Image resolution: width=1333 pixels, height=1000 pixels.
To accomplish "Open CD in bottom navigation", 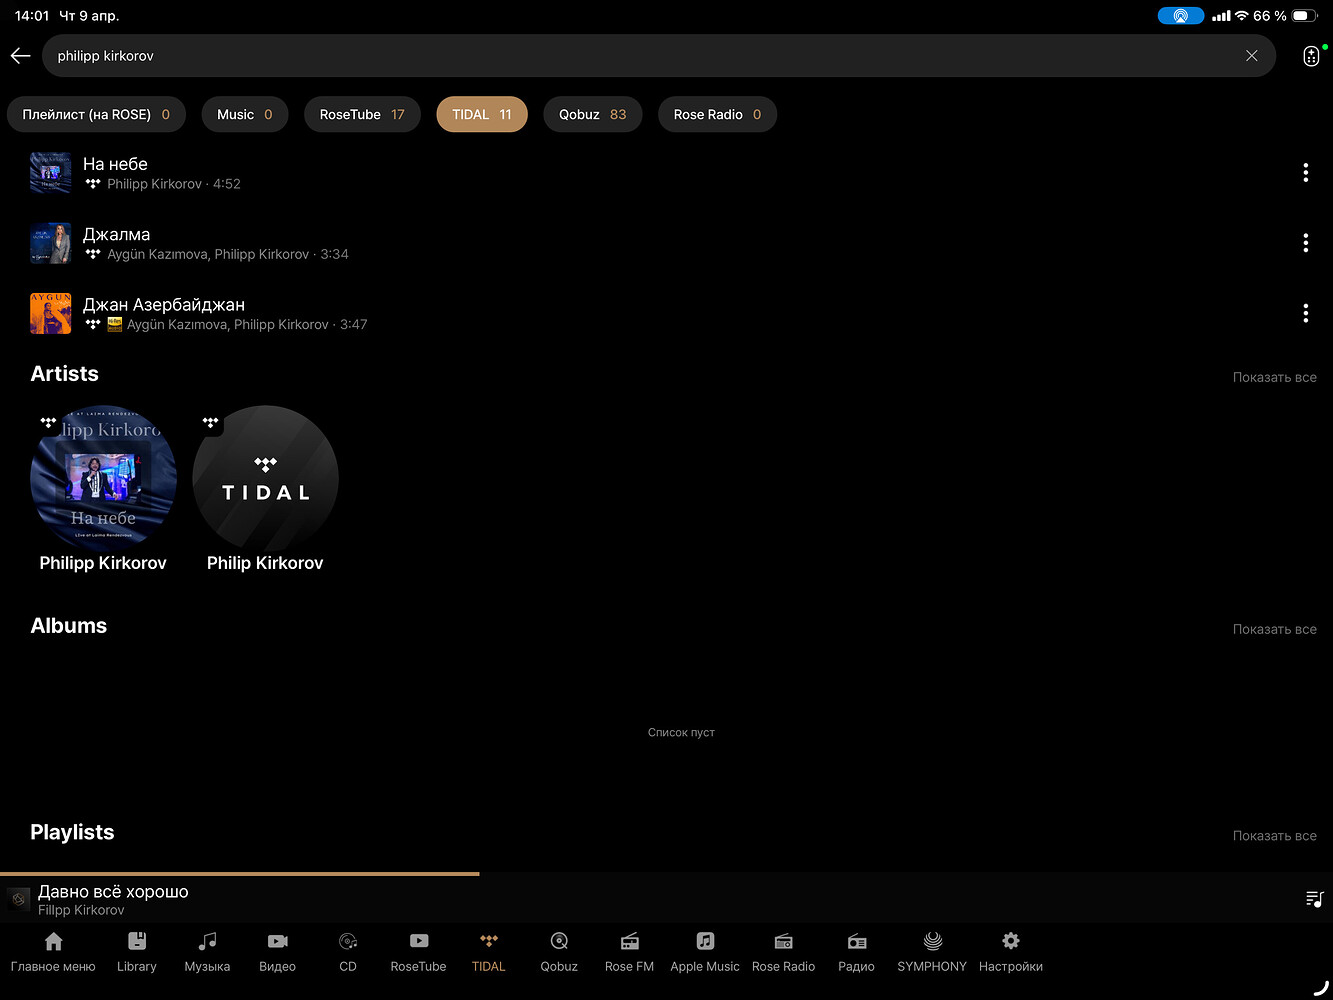I will coord(348,951).
